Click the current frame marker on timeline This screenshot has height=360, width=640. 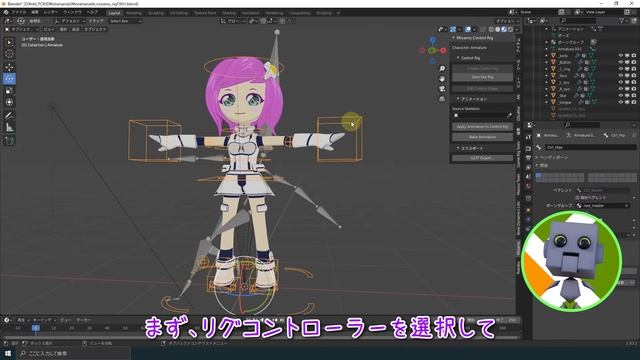36,328
